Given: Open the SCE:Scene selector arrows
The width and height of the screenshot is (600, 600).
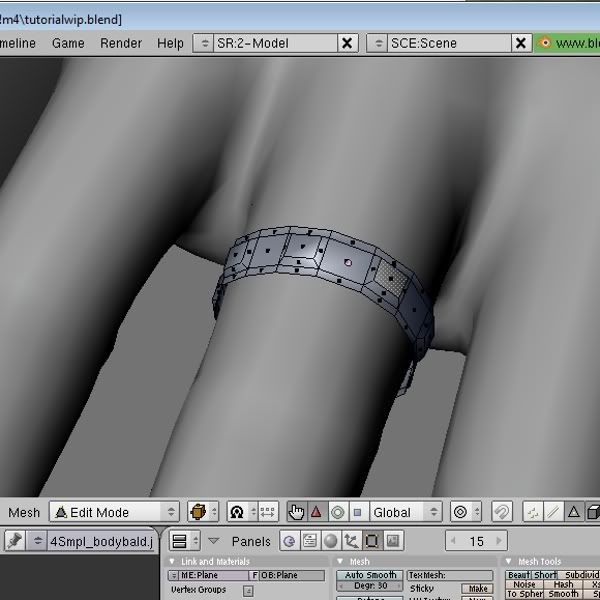Looking at the screenshot, I should [x=378, y=43].
